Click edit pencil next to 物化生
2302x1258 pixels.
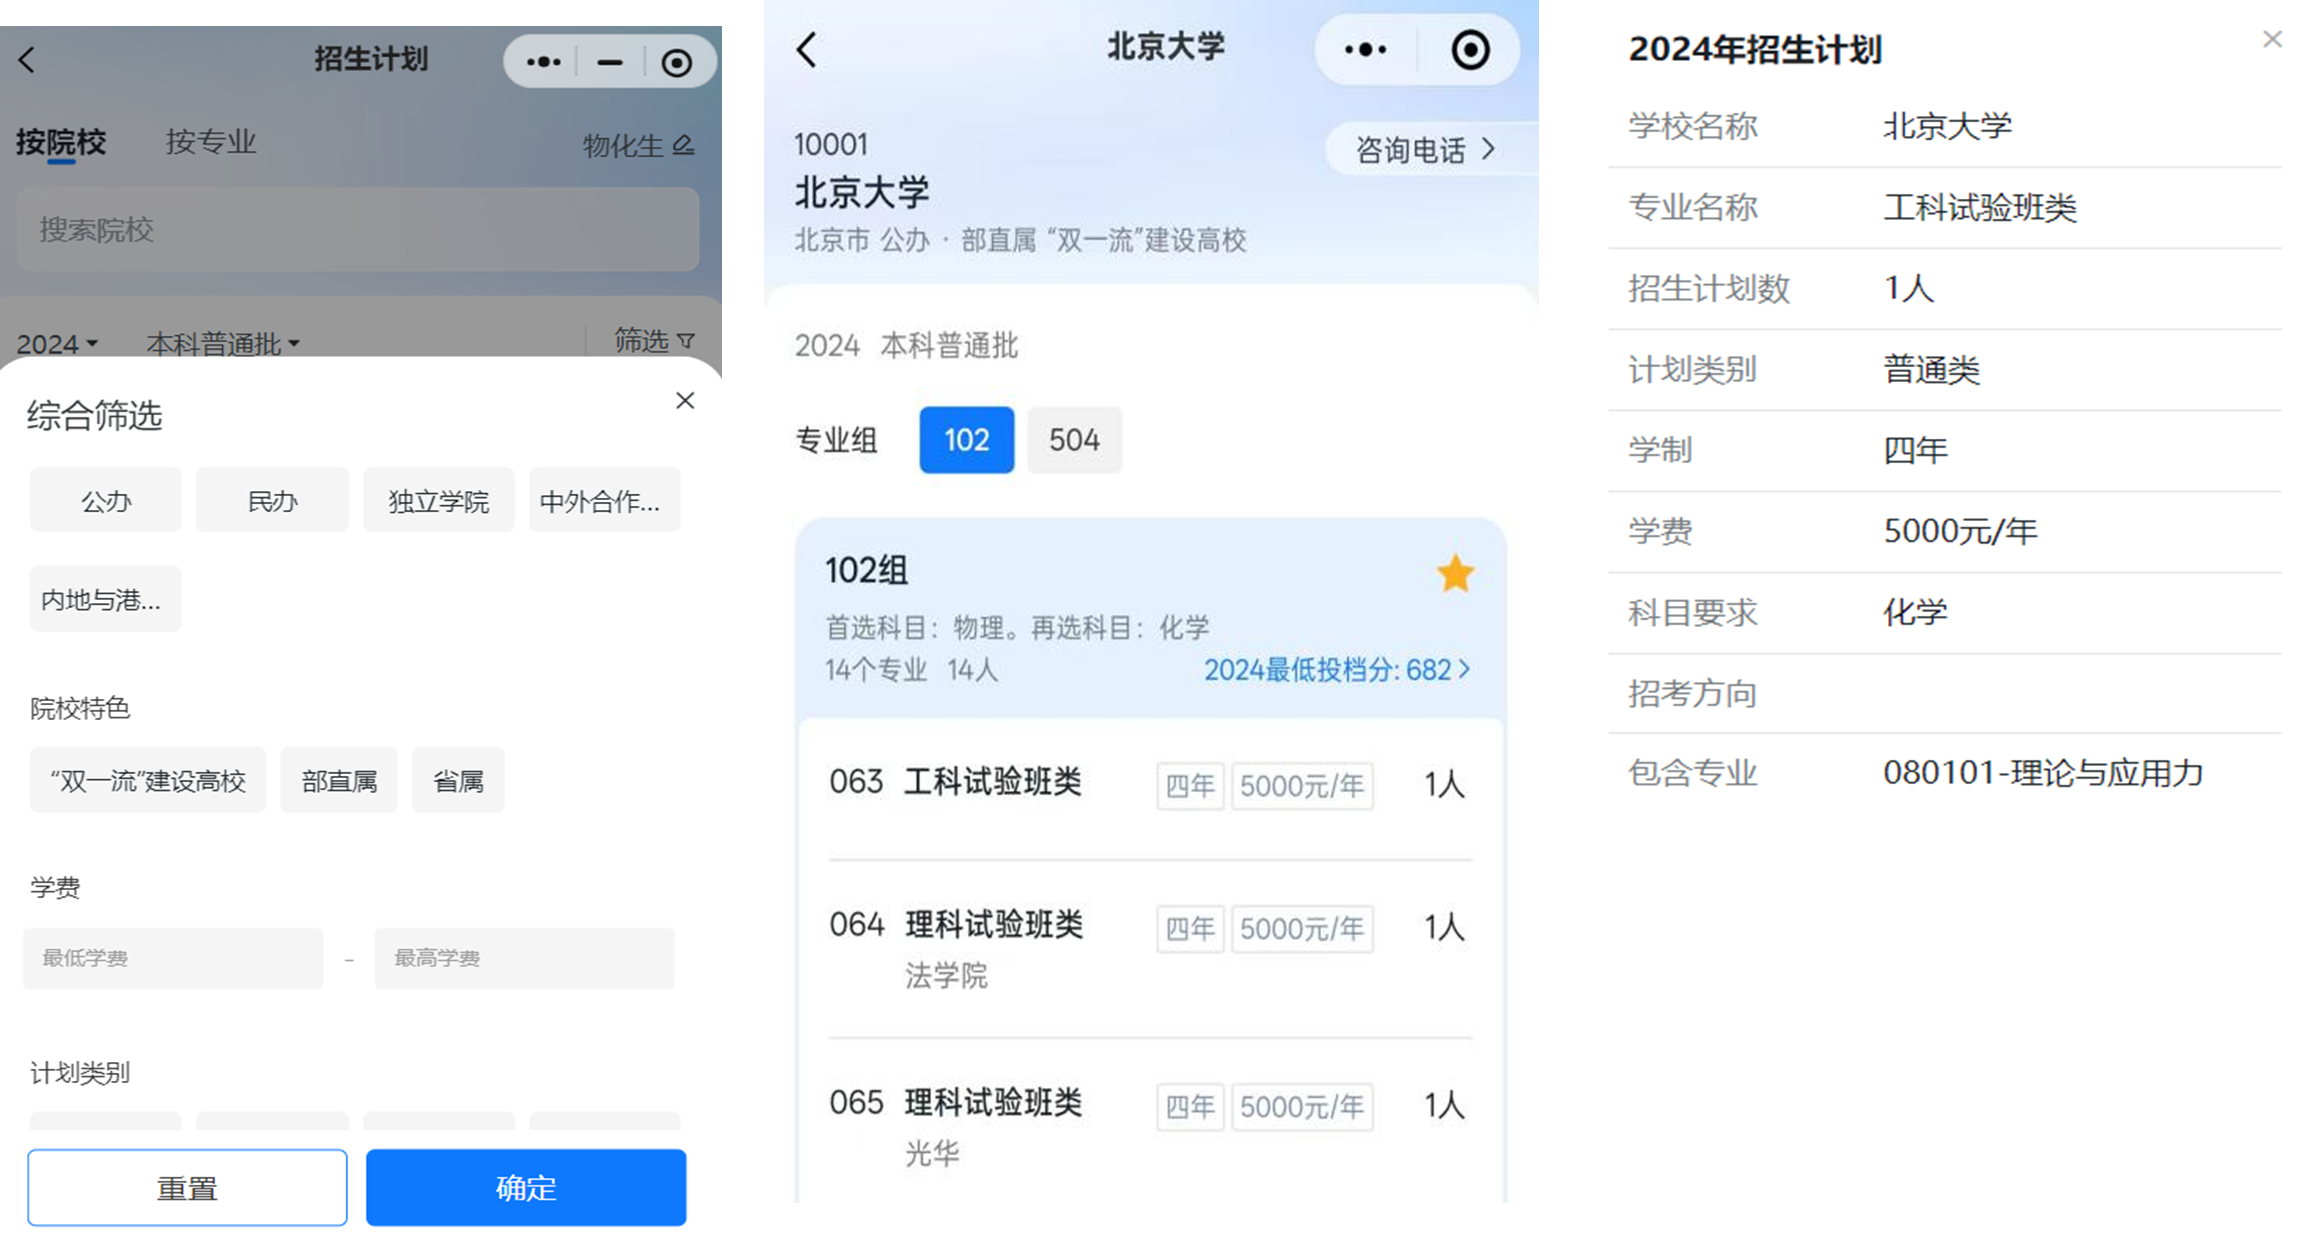[x=684, y=146]
